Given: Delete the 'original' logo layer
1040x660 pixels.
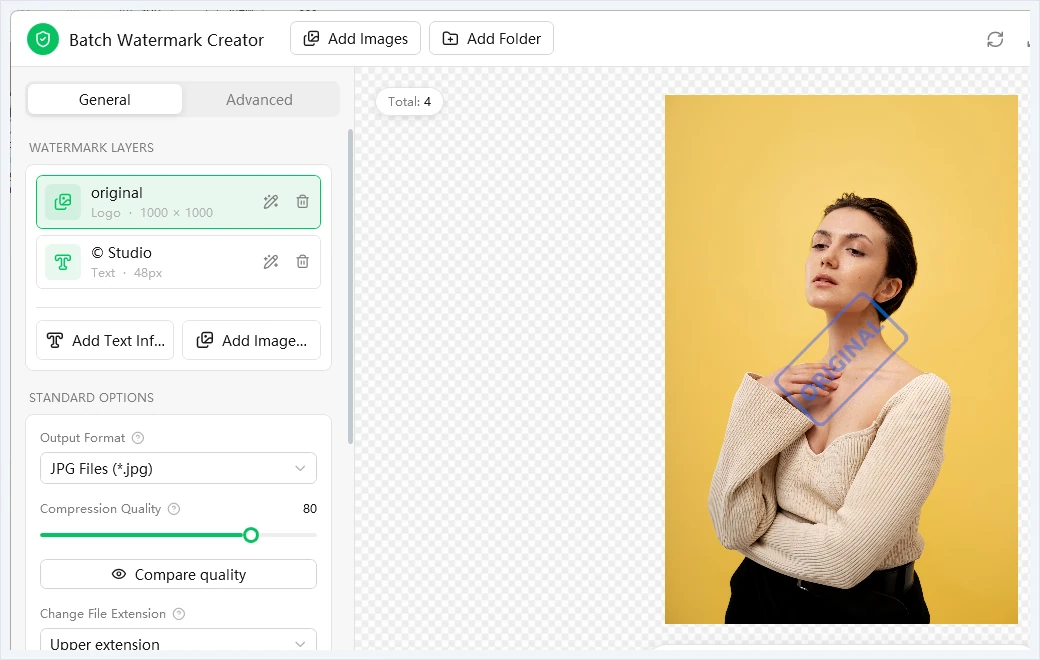Looking at the screenshot, I should click(x=302, y=202).
